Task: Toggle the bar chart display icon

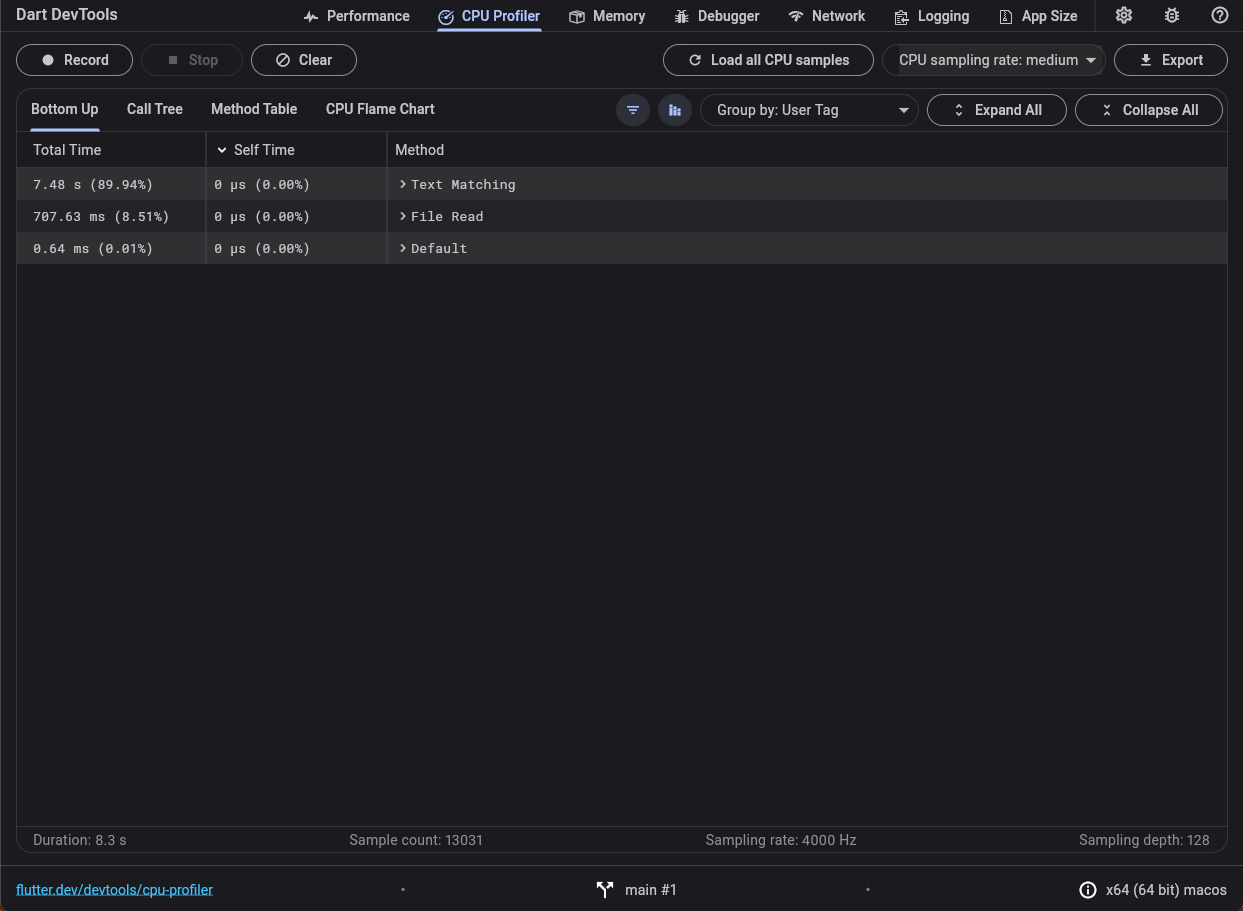Action: point(675,110)
